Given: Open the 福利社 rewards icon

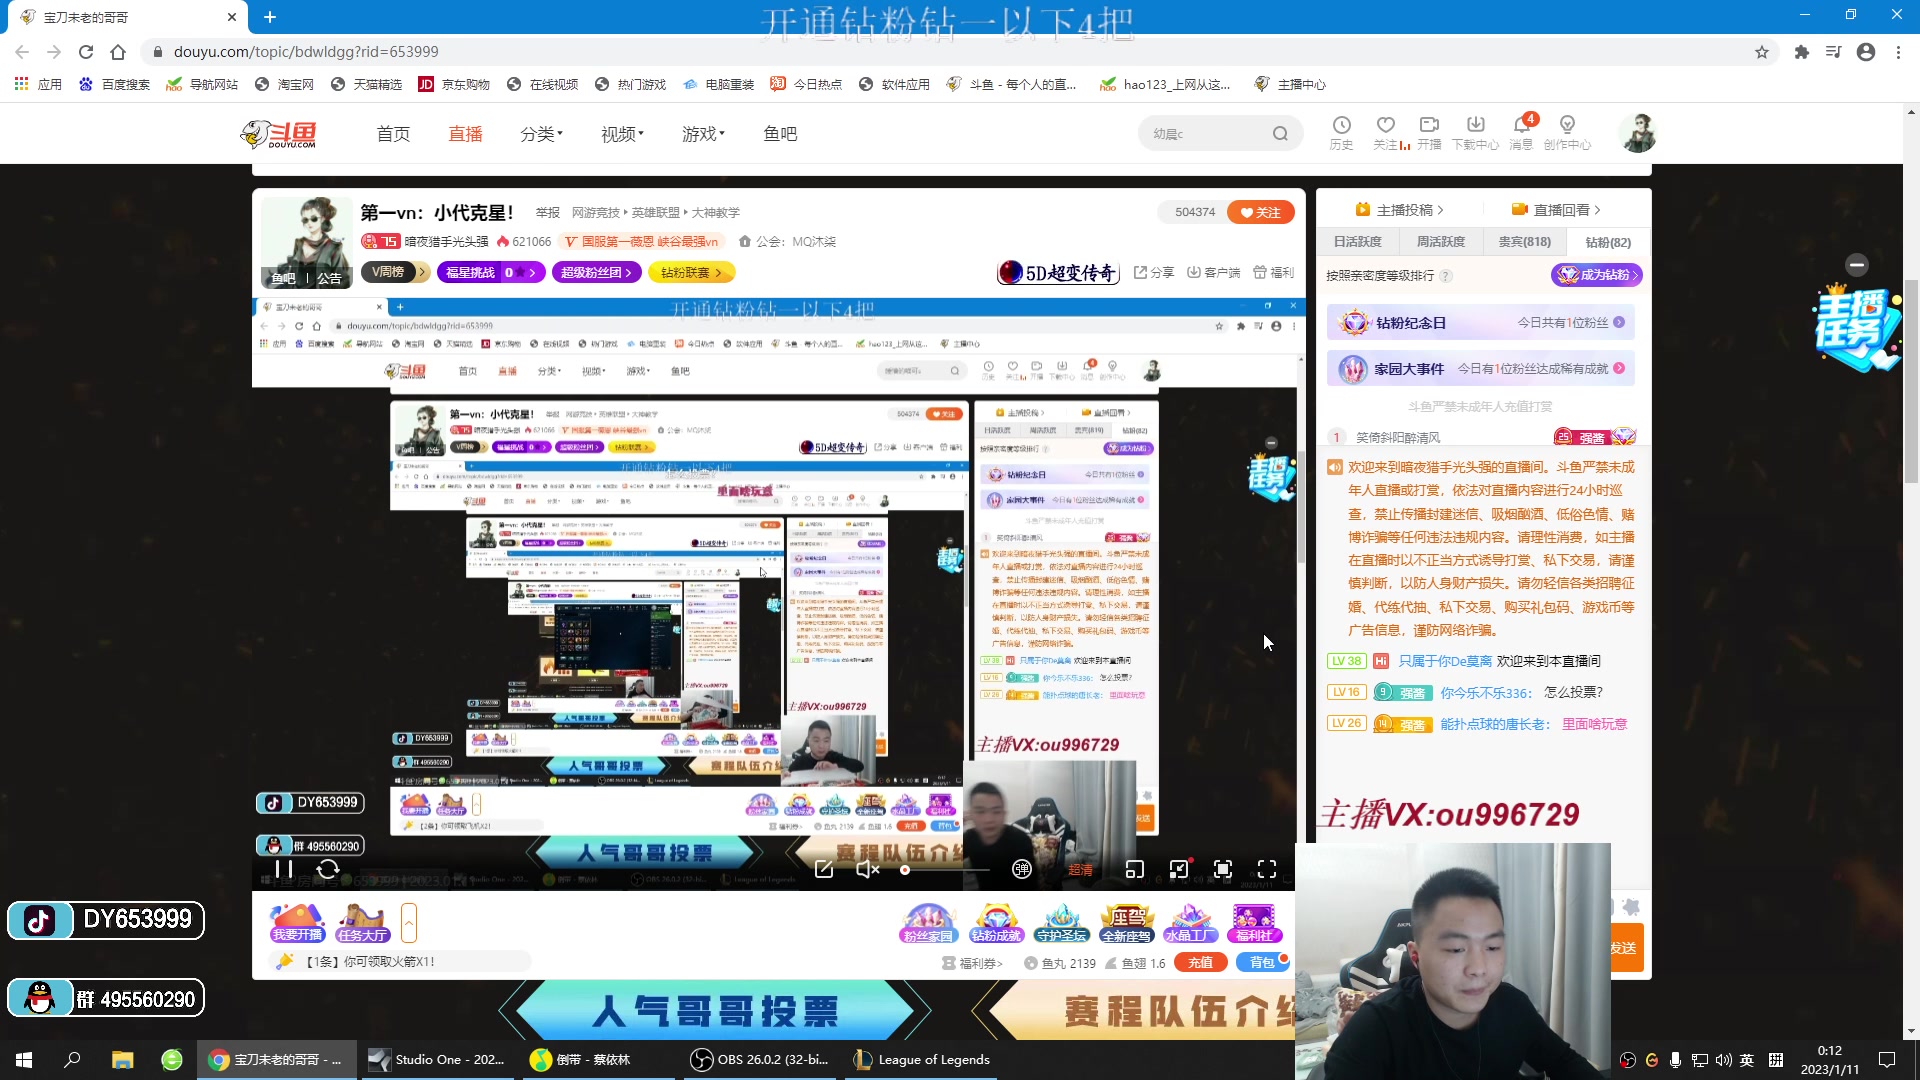Looking at the screenshot, I should pos(1256,921).
